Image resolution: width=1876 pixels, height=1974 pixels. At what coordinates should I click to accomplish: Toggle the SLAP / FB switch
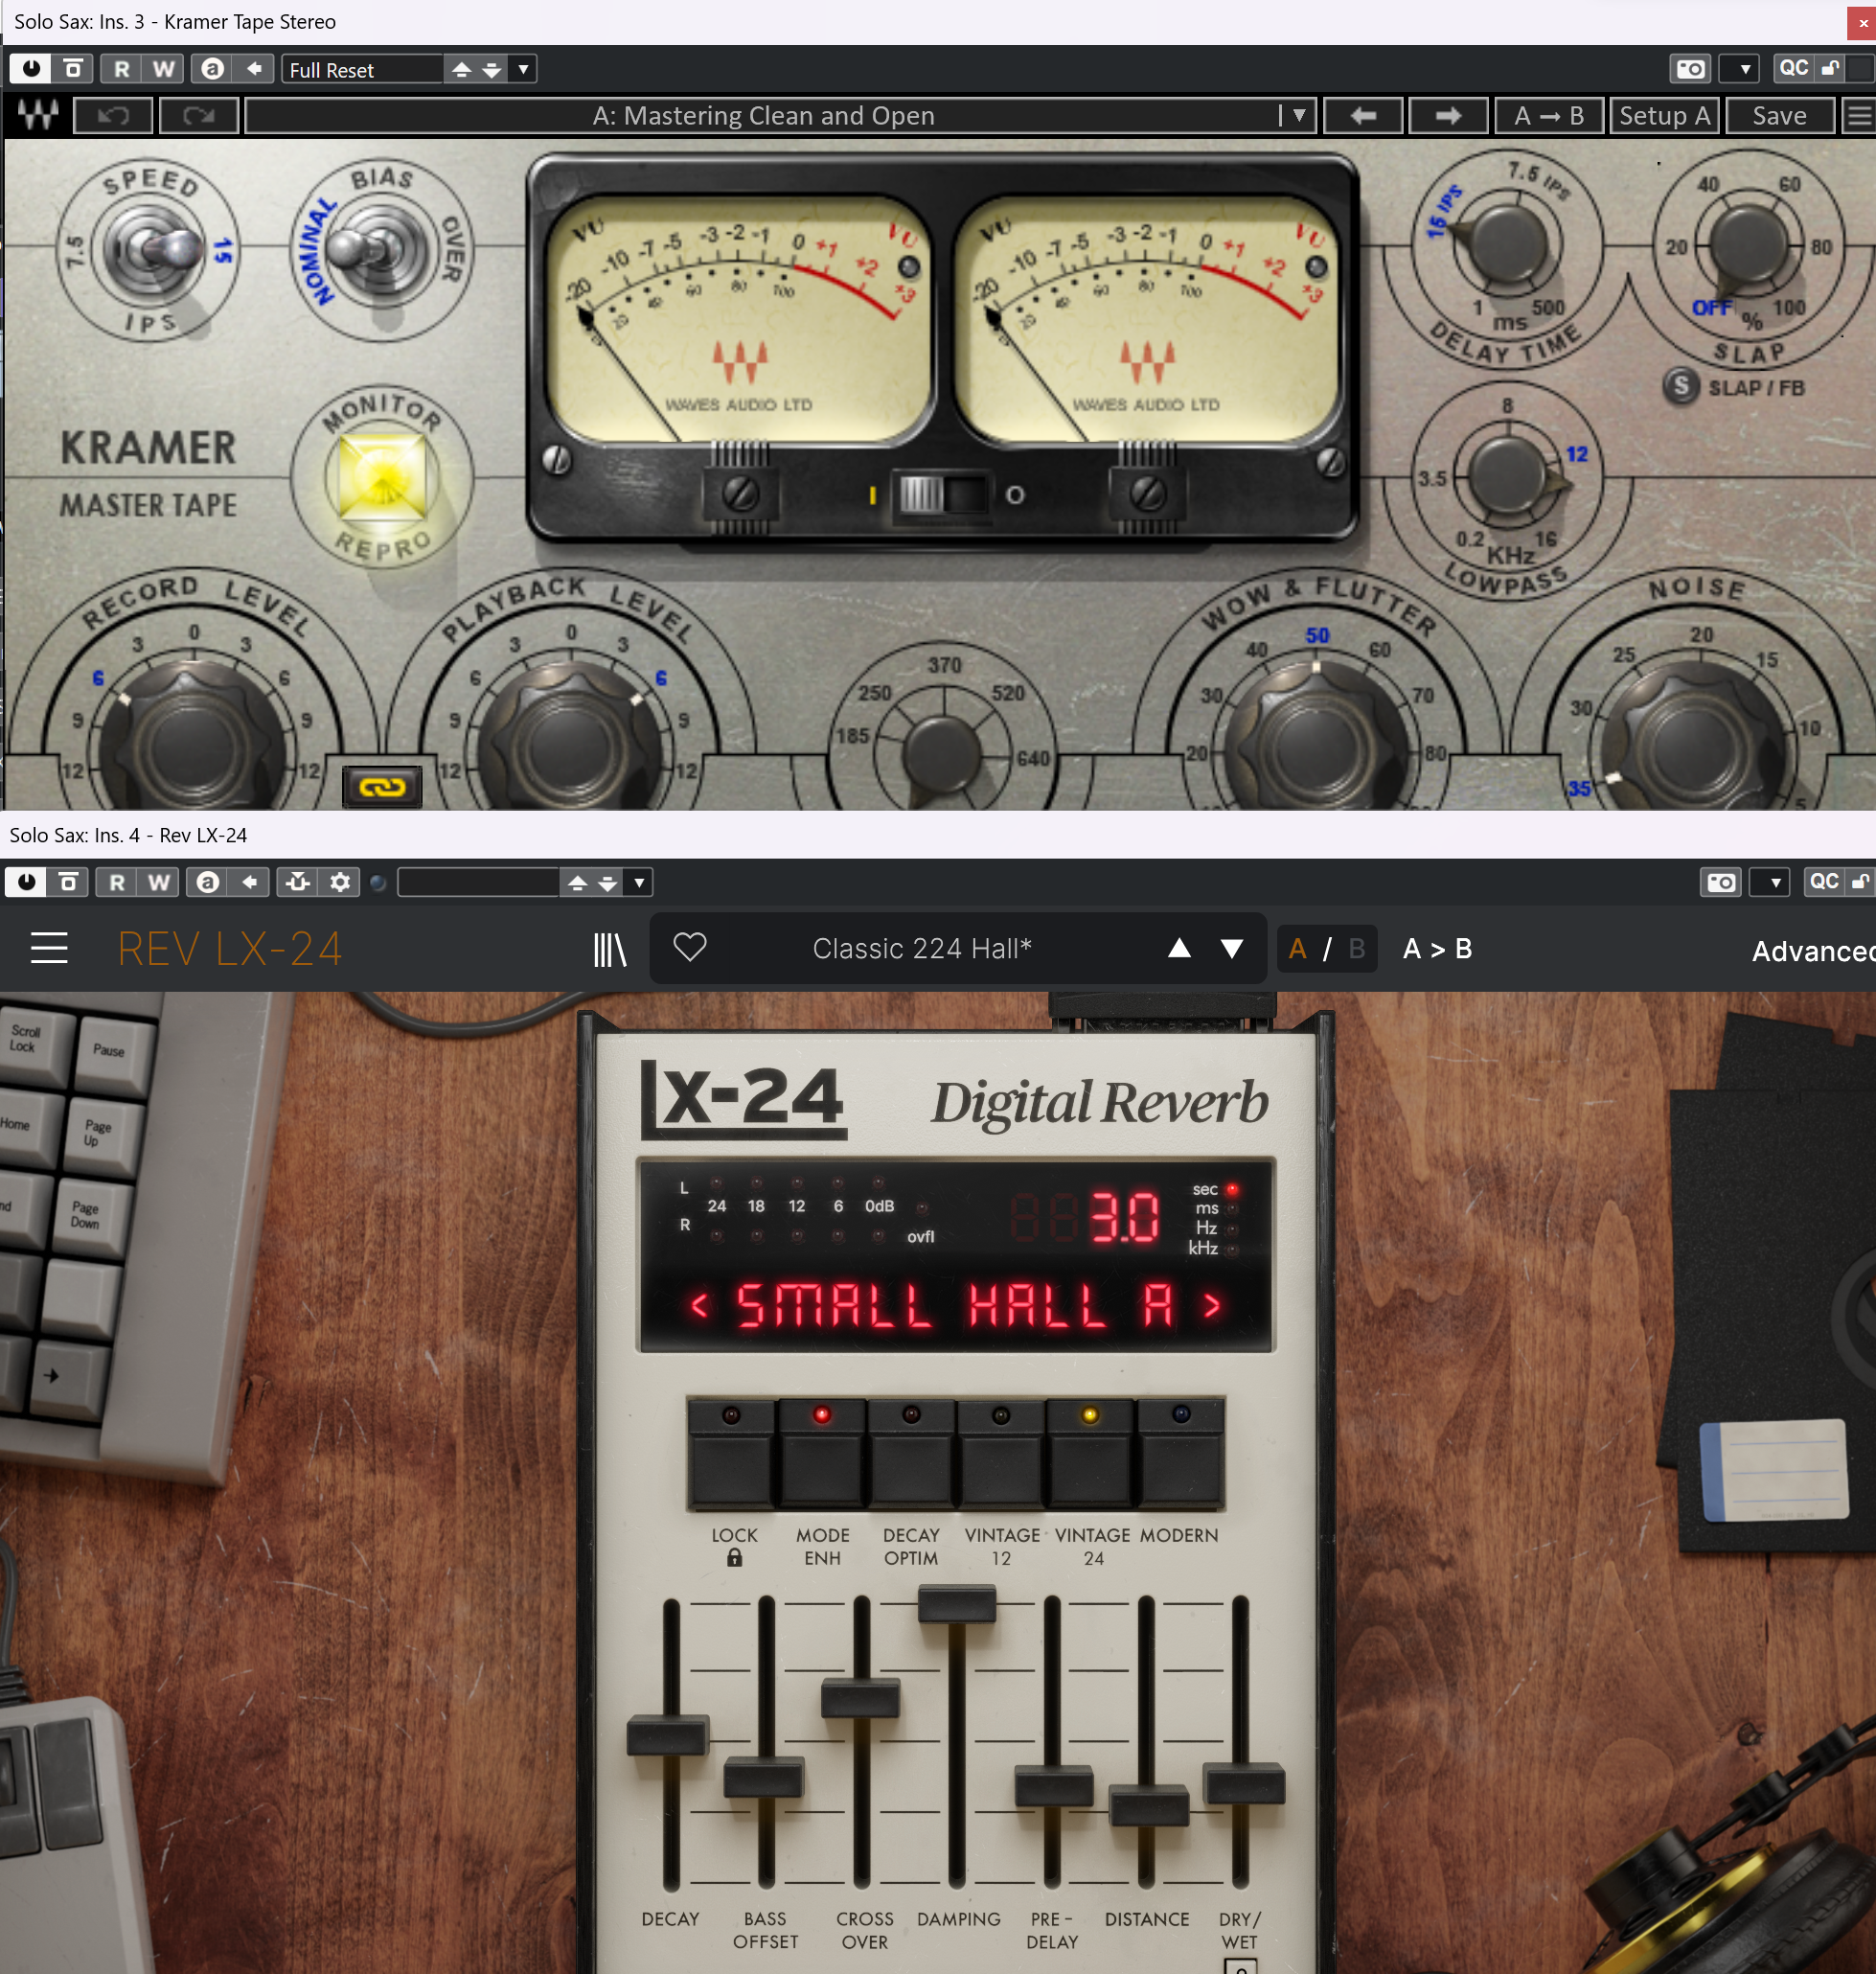point(1680,387)
